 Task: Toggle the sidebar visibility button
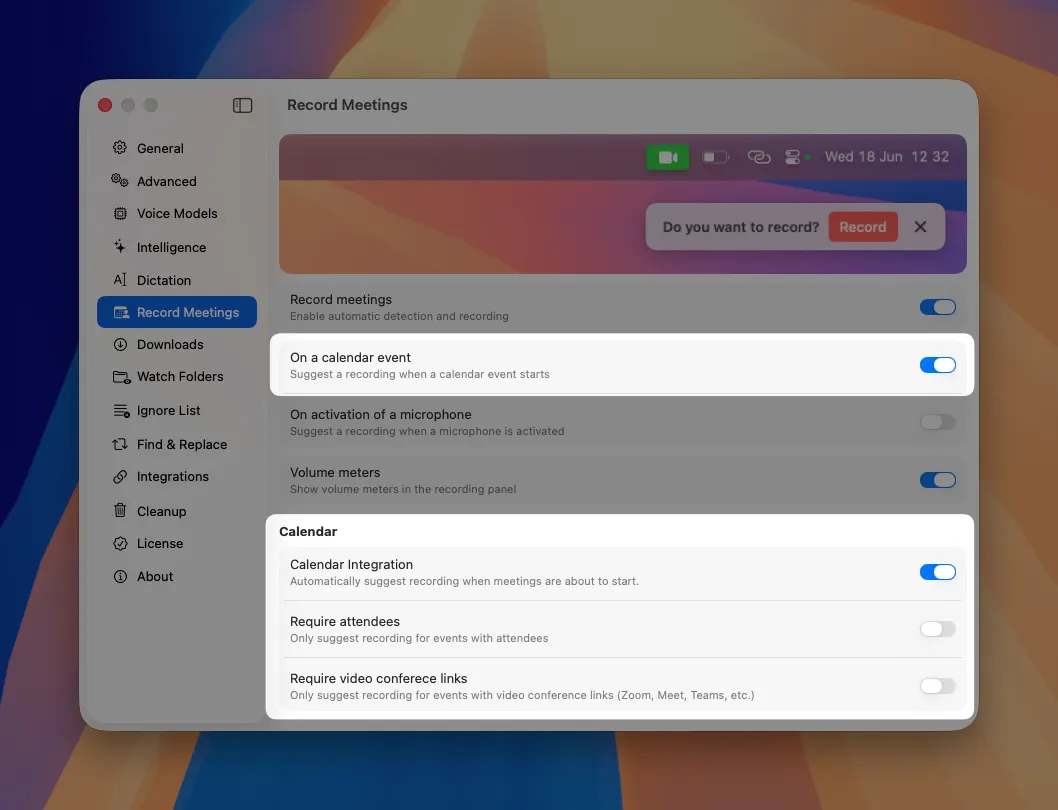(242, 105)
